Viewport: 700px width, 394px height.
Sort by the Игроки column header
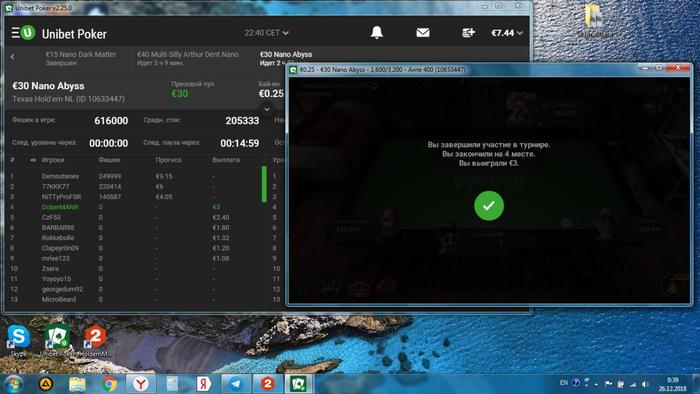coord(53,160)
